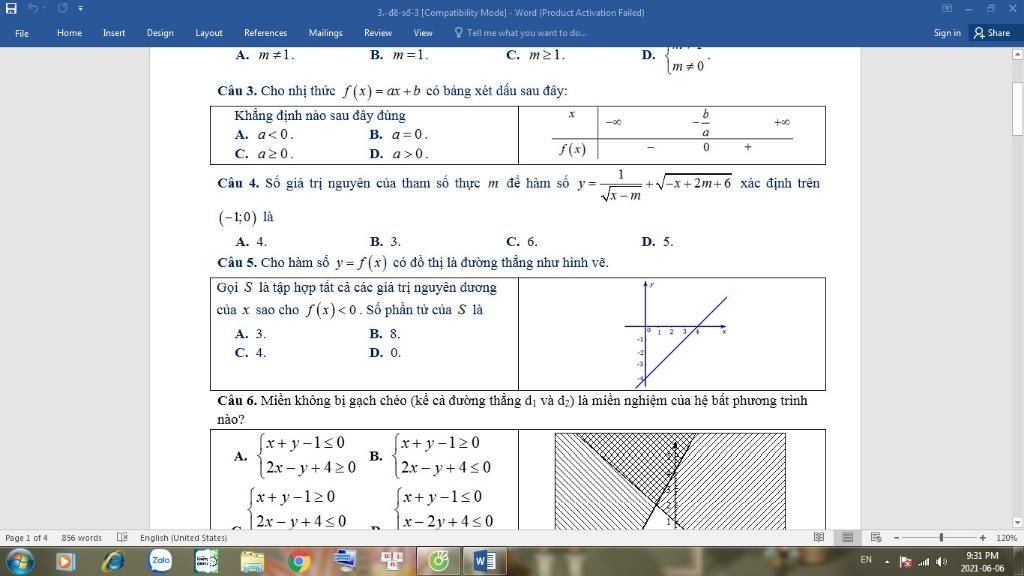Open Google Chrome from the taskbar
The width and height of the screenshot is (1024, 576).
point(298,561)
